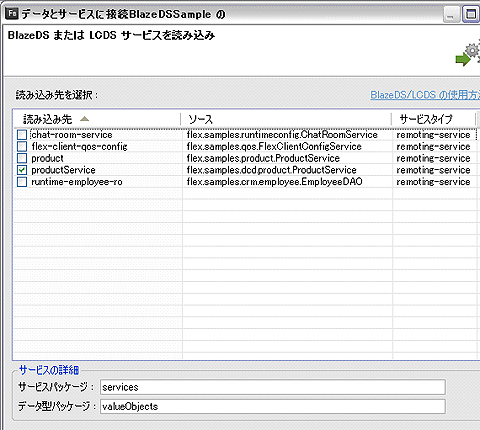Image resolution: width=480 pixels, height=430 pixels.
Task: Check the product destination checkbox
Action: tap(22, 158)
